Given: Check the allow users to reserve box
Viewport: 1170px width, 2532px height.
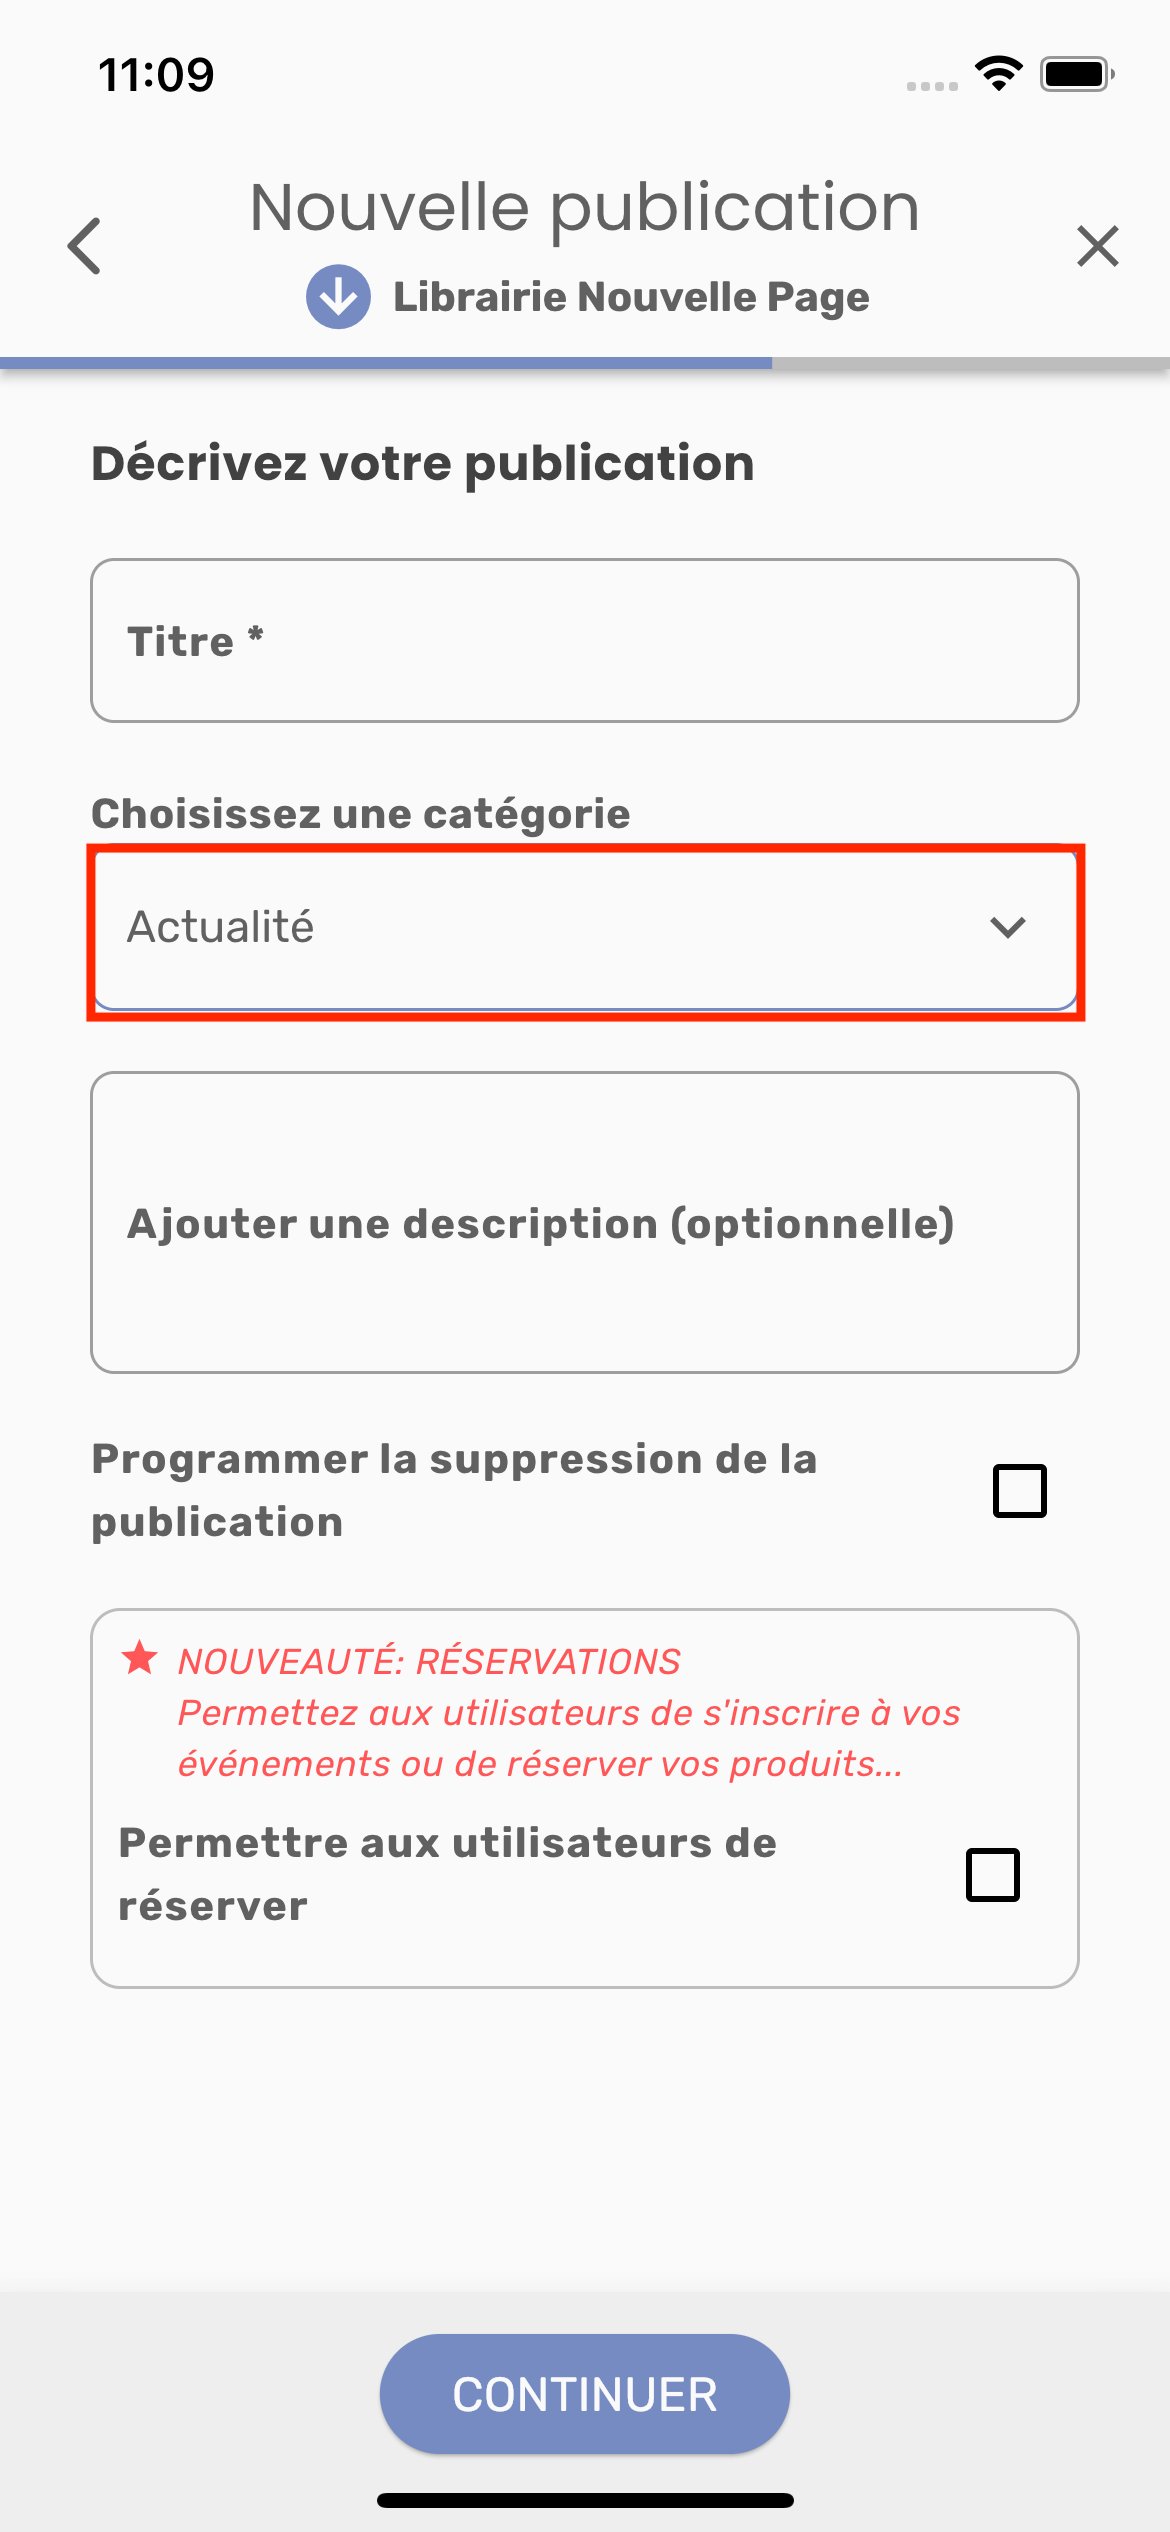Looking at the screenshot, I should point(992,1874).
